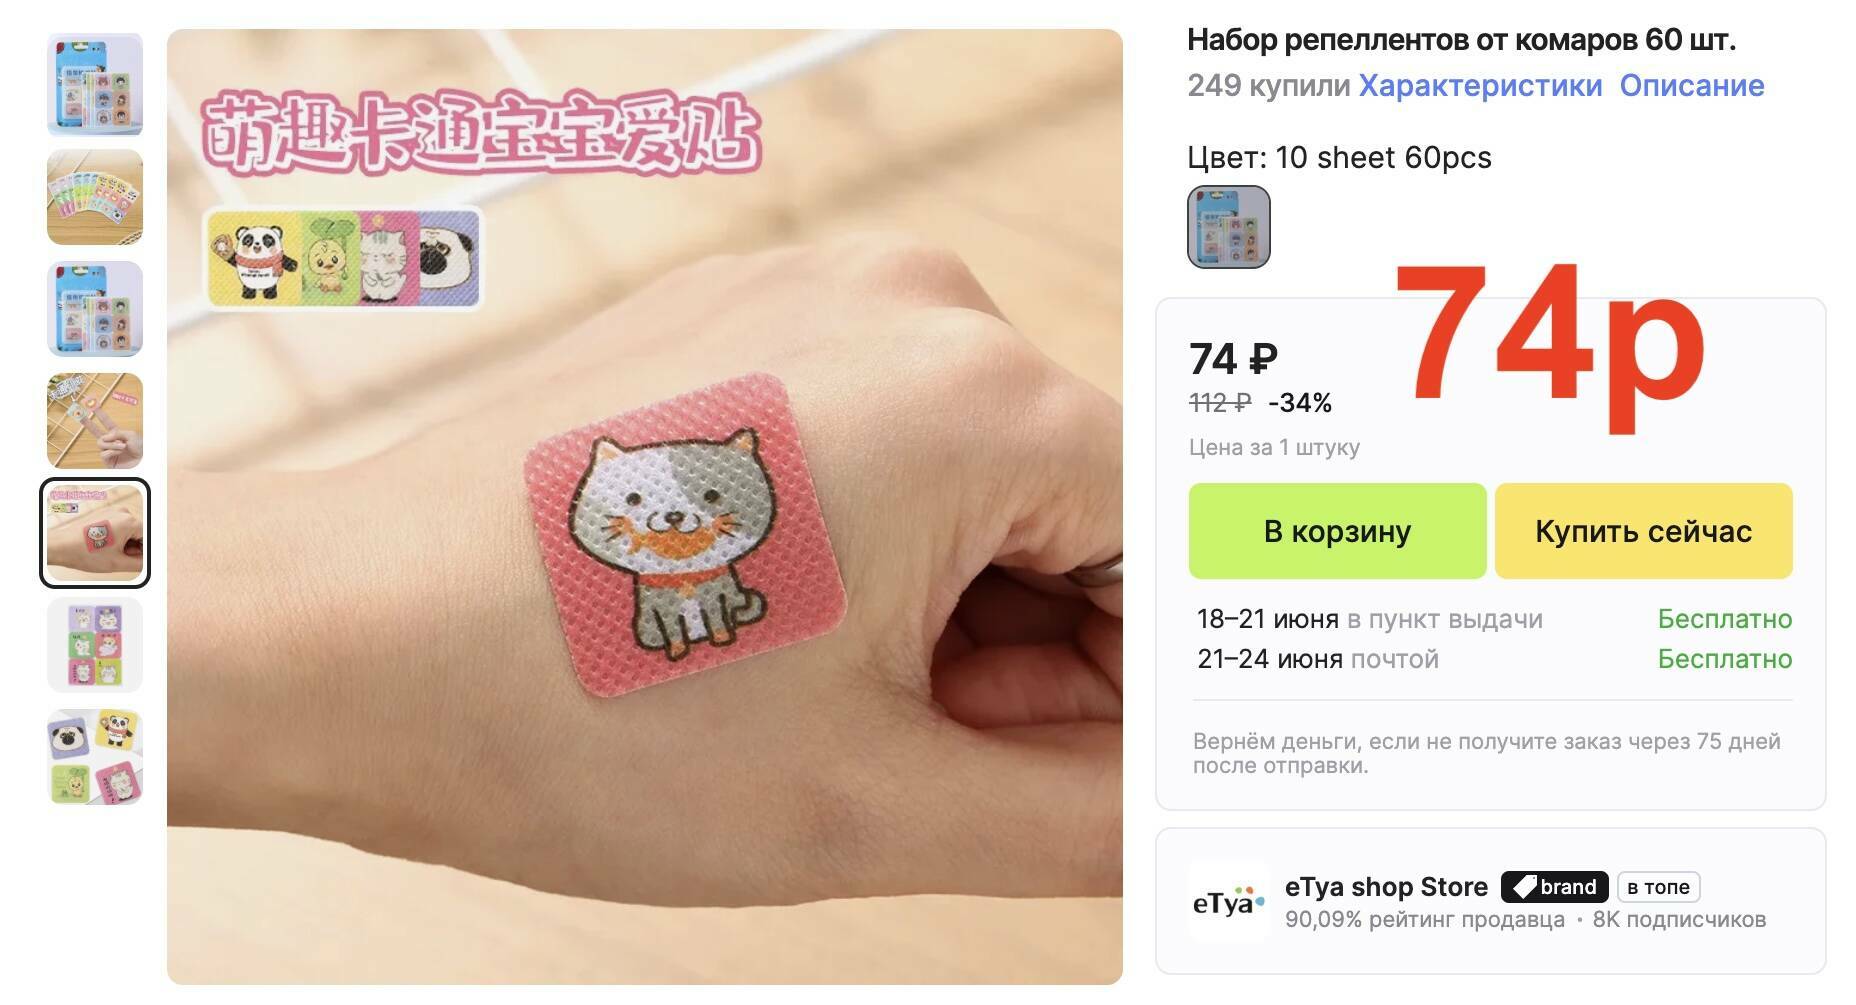The width and height of the screenshot is (1856, 1005).
Task: View the last thumbnail with pug and panda stickers
Action: [95, 757]
